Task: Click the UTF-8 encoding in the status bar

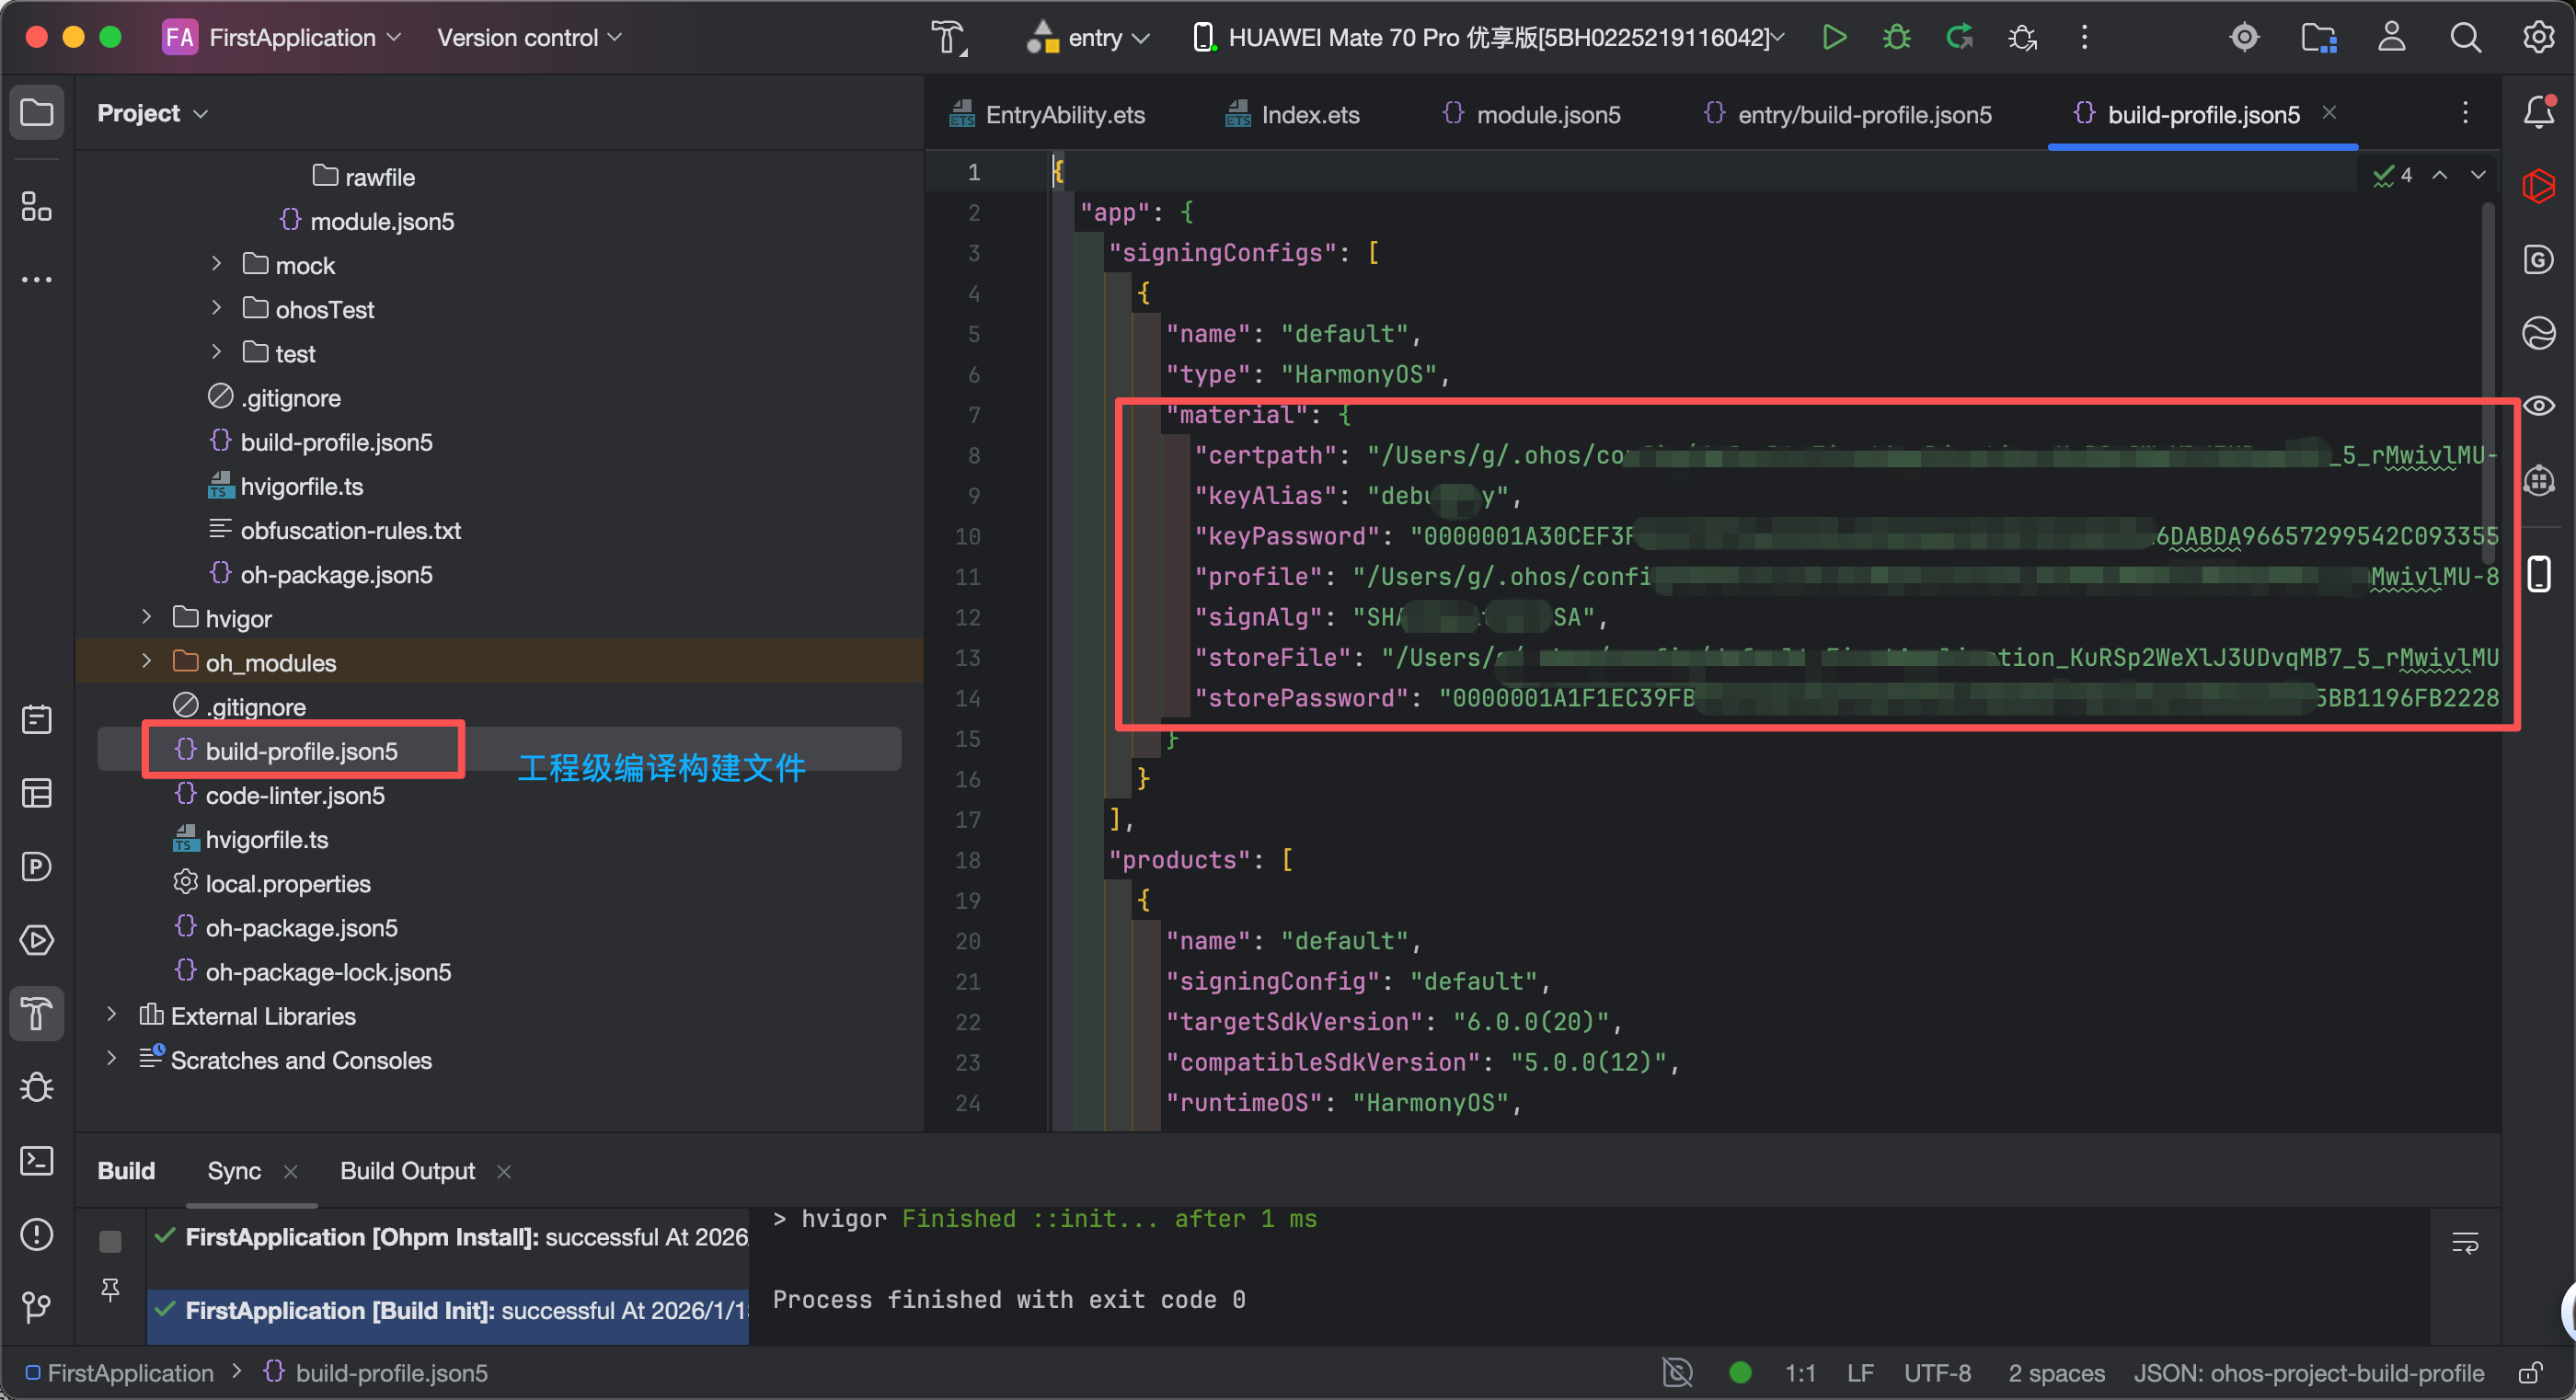Action: (1937, 1373)
